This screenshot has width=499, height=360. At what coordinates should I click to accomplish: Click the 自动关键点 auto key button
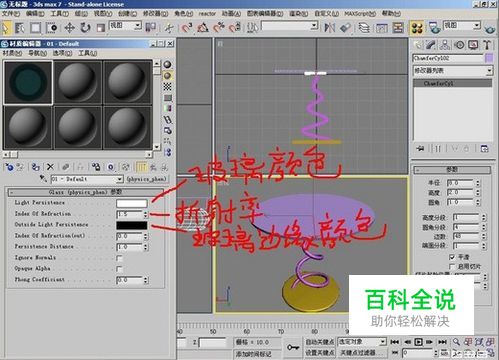[x=320, y=342]
